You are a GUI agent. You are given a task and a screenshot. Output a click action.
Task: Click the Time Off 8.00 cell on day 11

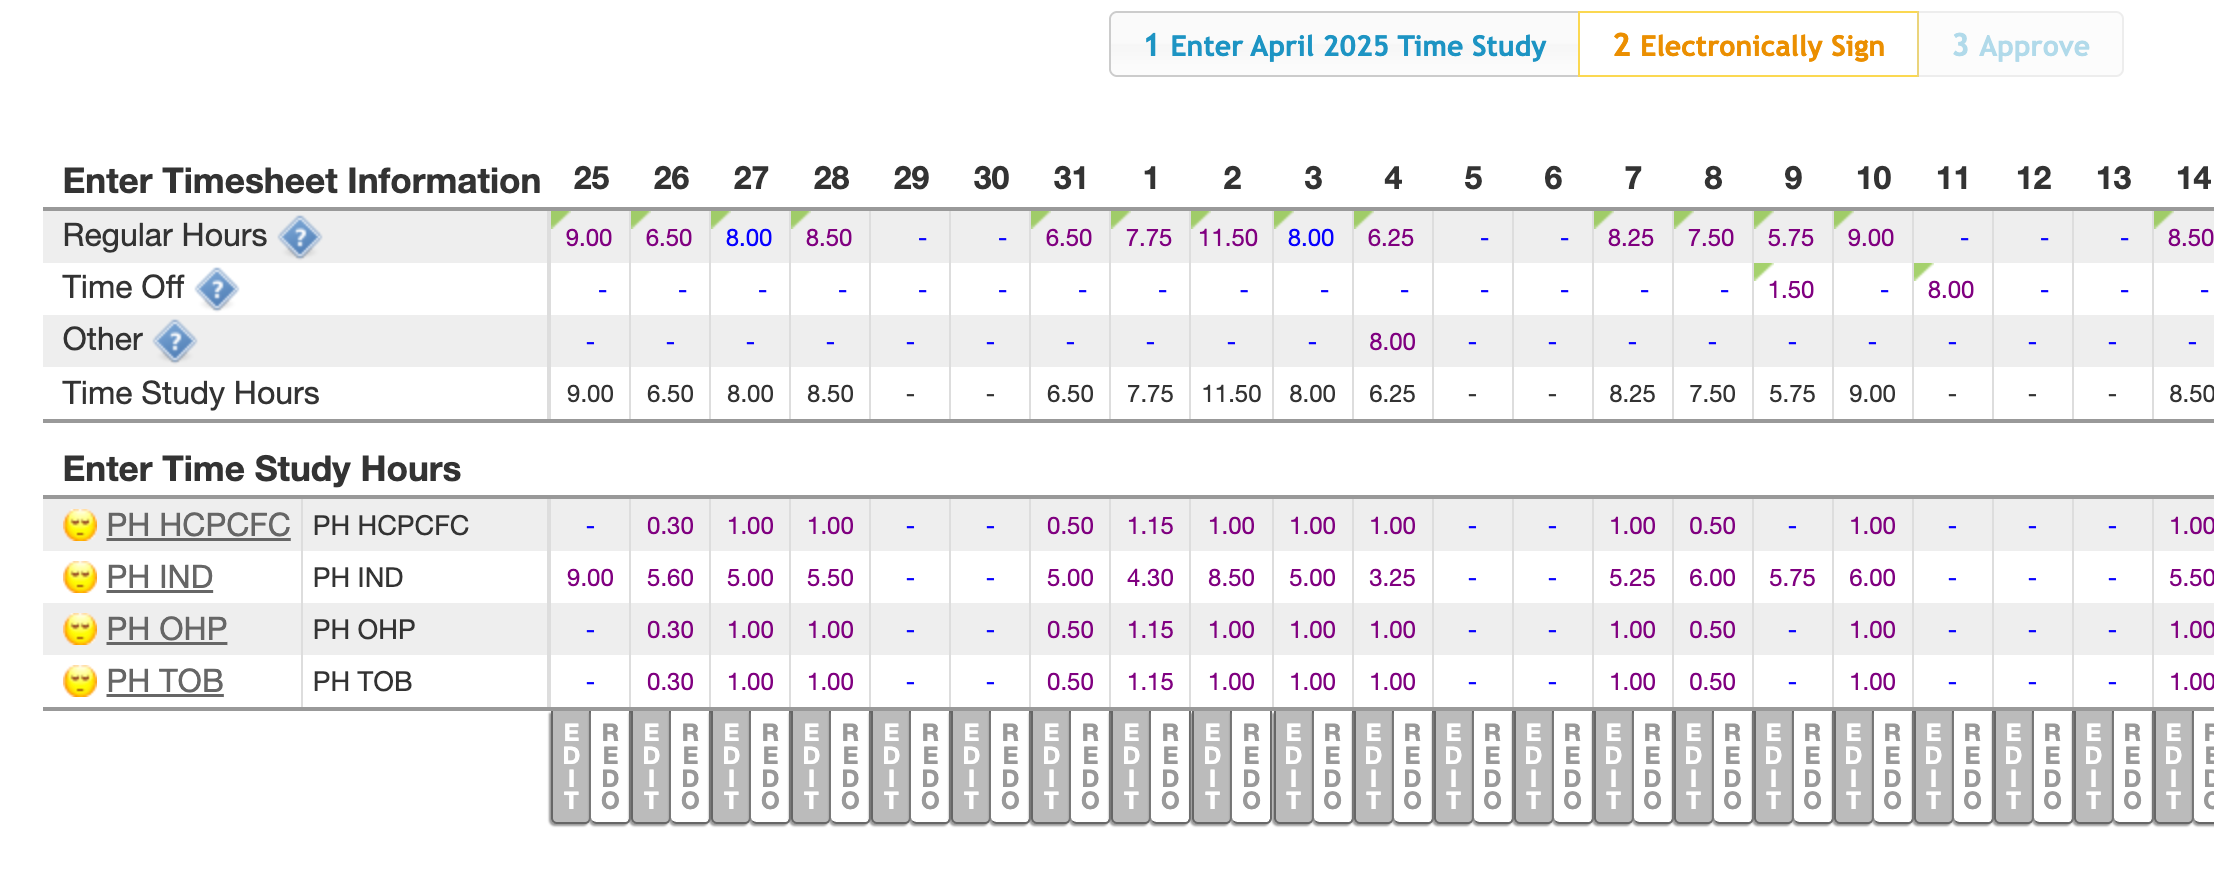point(1950,290)
